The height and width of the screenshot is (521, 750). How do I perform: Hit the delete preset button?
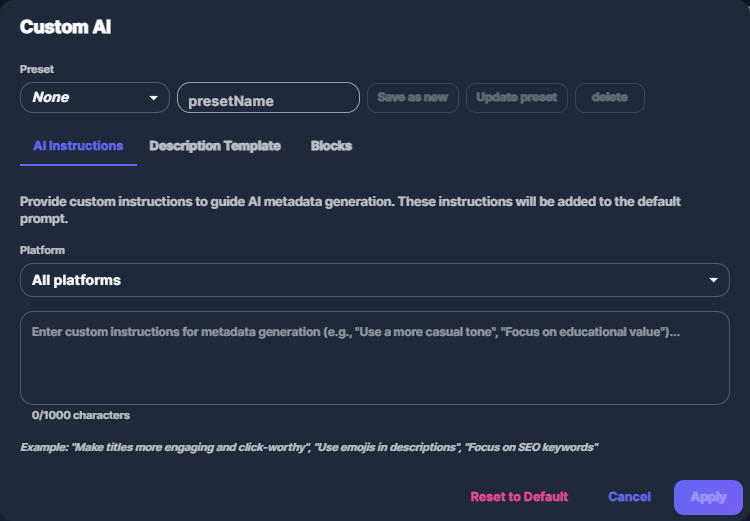(609, 98)
